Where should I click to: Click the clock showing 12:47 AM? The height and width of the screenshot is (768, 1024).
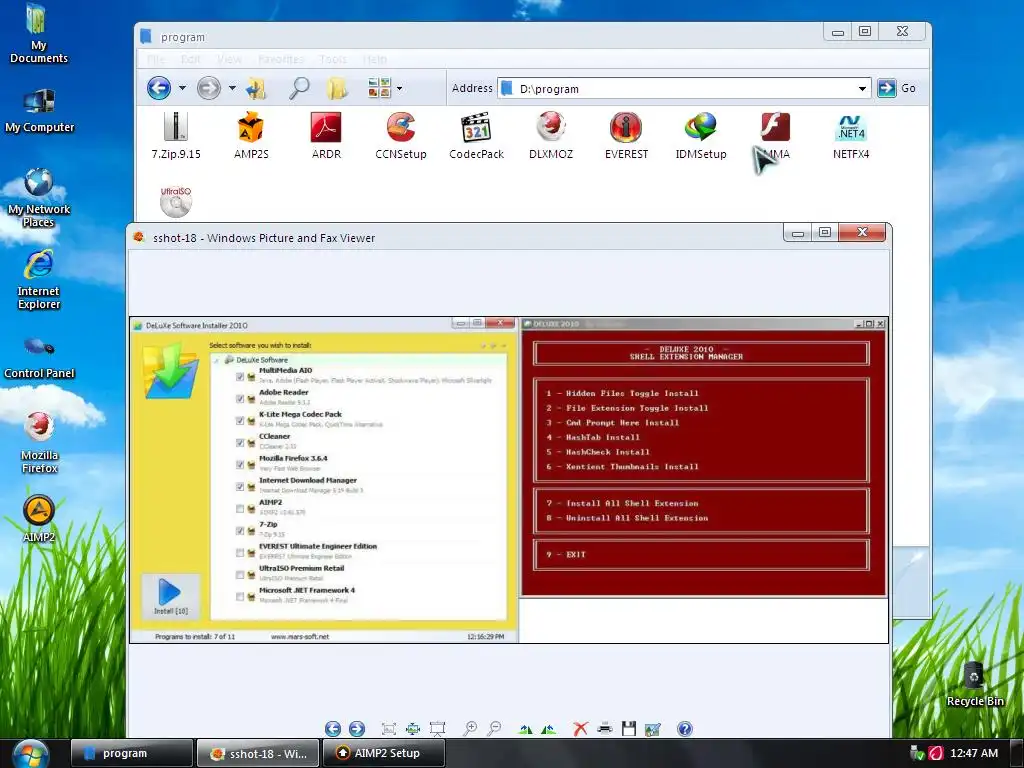[x=974, y=753]
